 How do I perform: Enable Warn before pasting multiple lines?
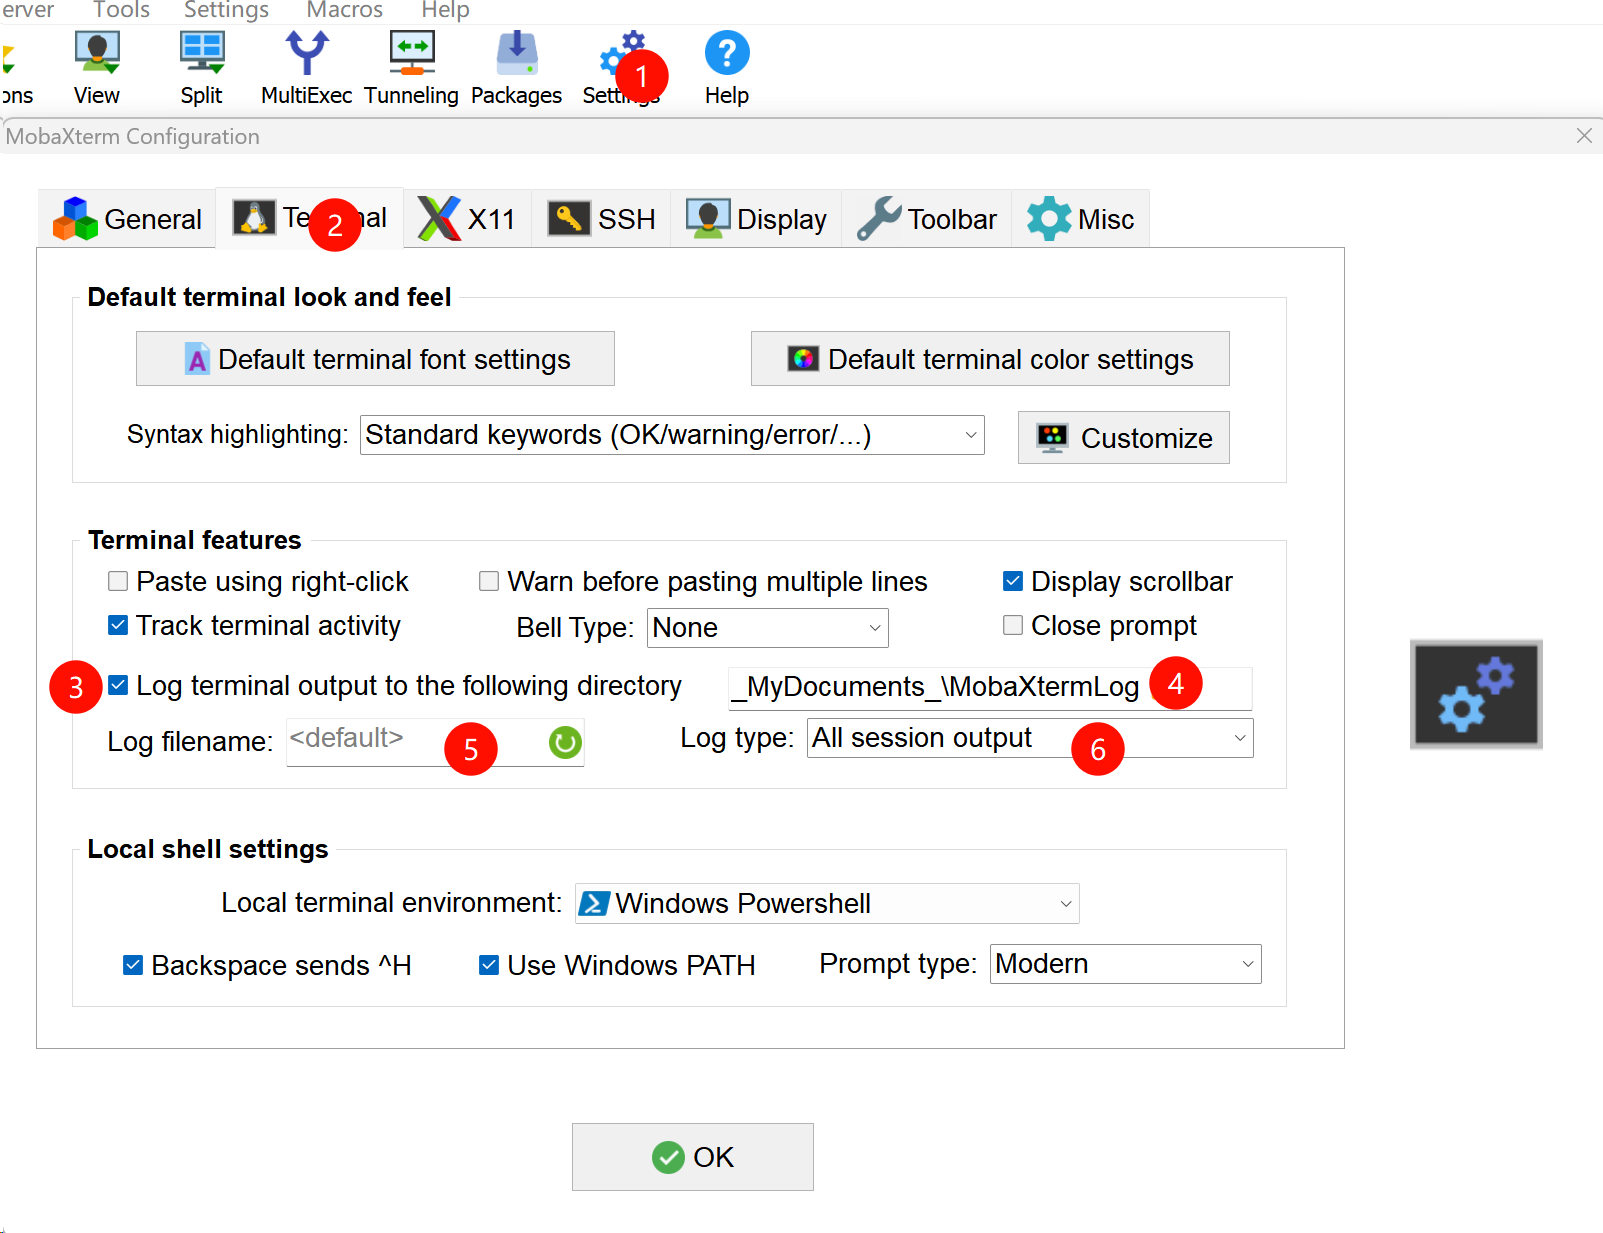click(489, 581)
